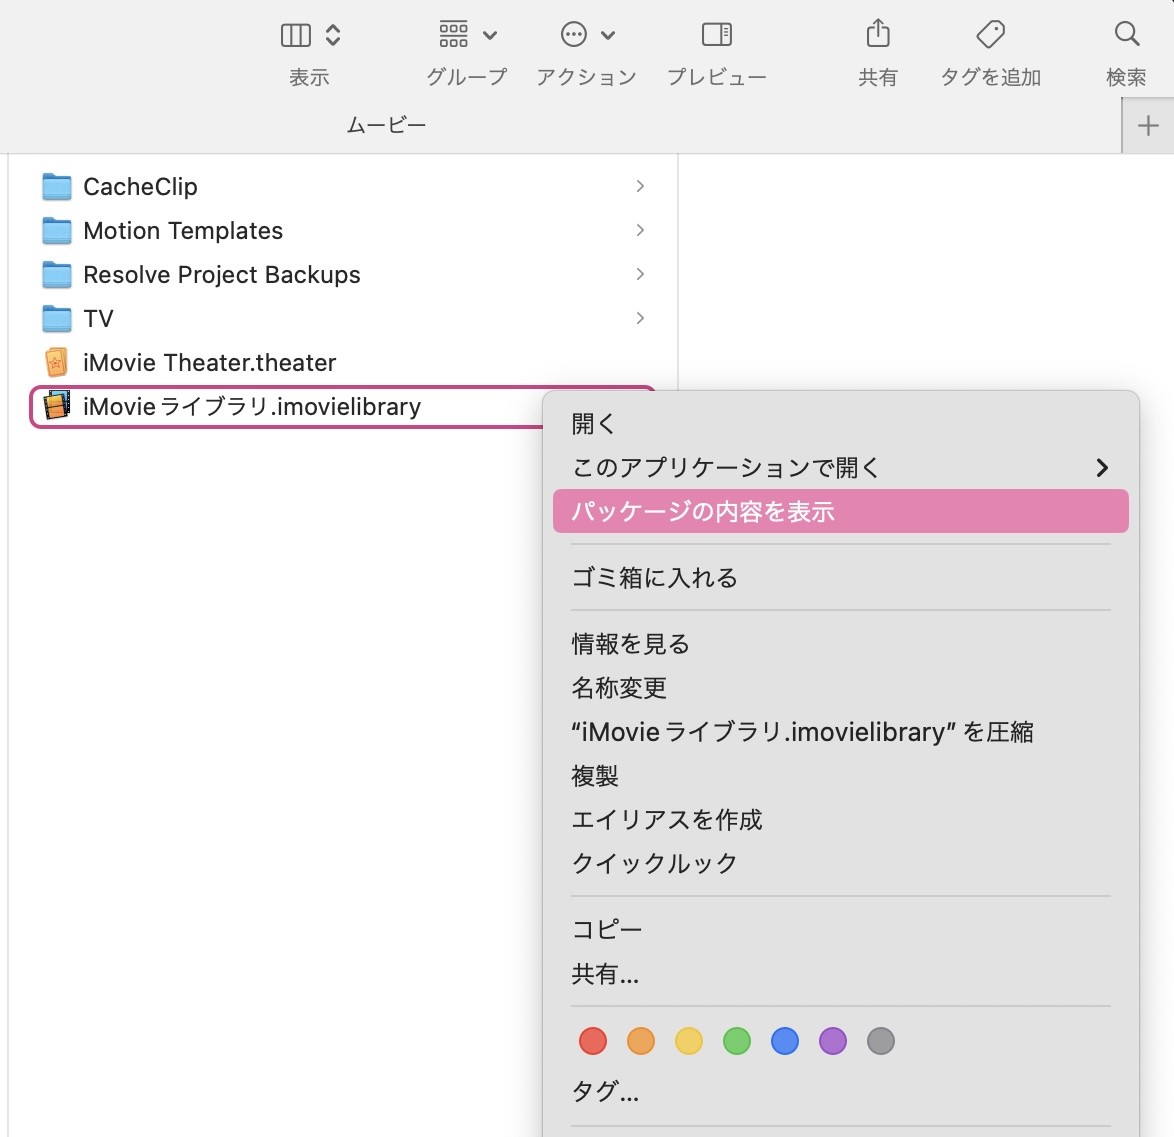The image size is (1174, 1137).
Task: Open このアプリケーションで開く submenu
Action: [x=840, y=468]
